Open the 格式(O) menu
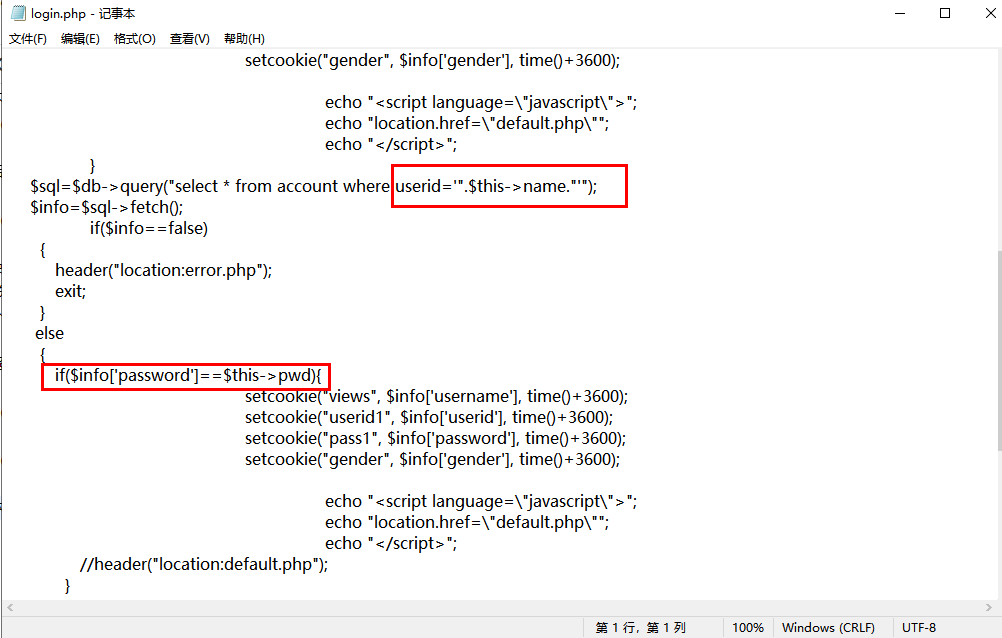Viewport: 1002px width, 638px height. pos(134,39)
